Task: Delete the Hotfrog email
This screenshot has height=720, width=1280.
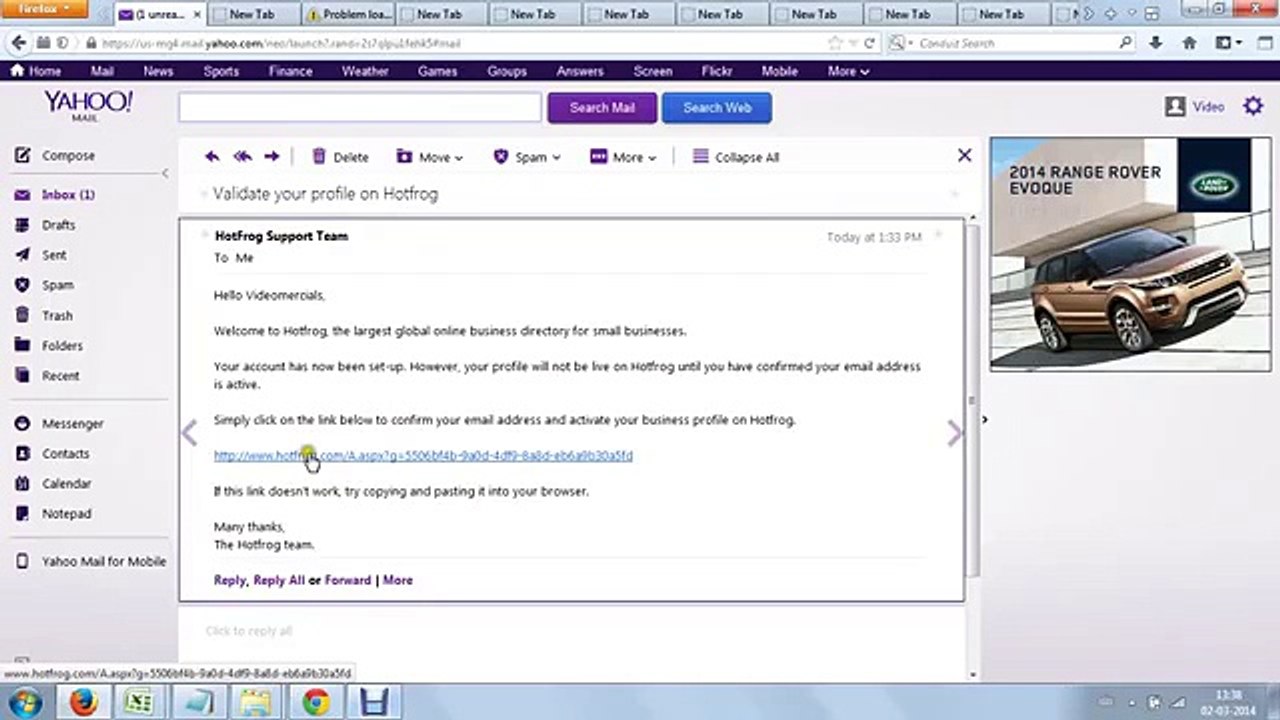Action: [x=340, y=157]
